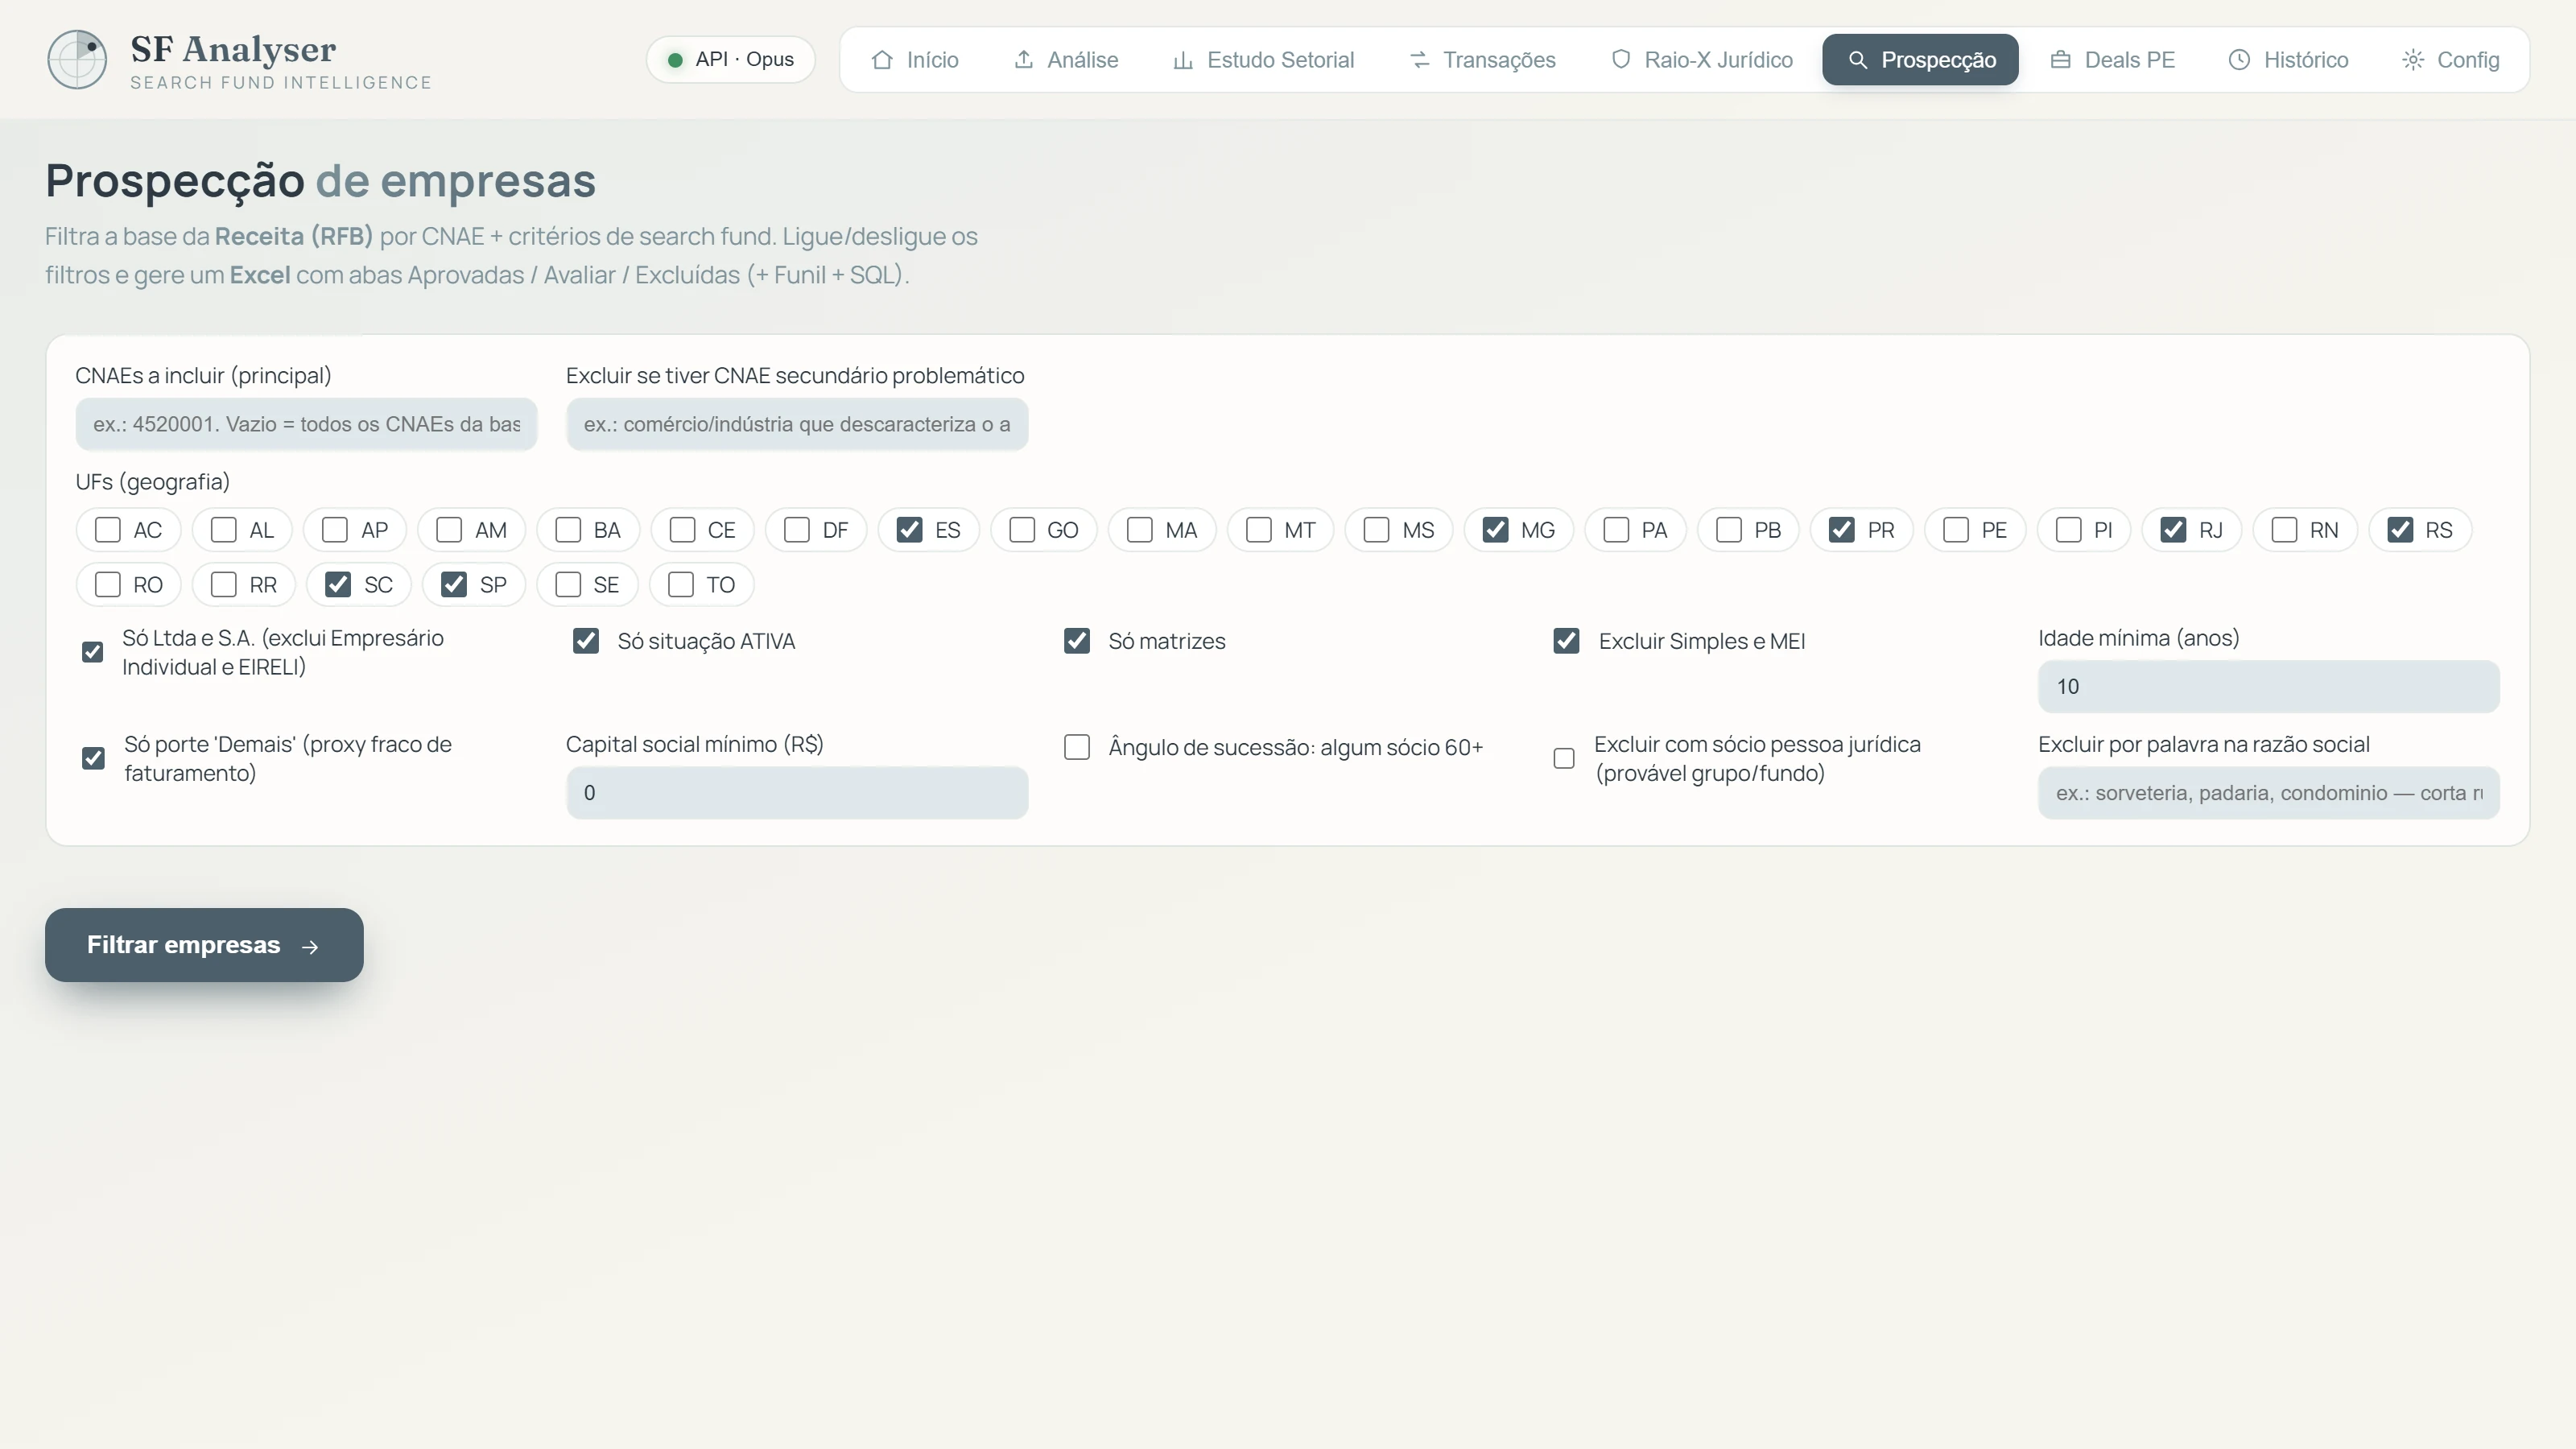2576x1449 pixels.
Task: Switch to the Transações tab
Action: pos(1482,60)
